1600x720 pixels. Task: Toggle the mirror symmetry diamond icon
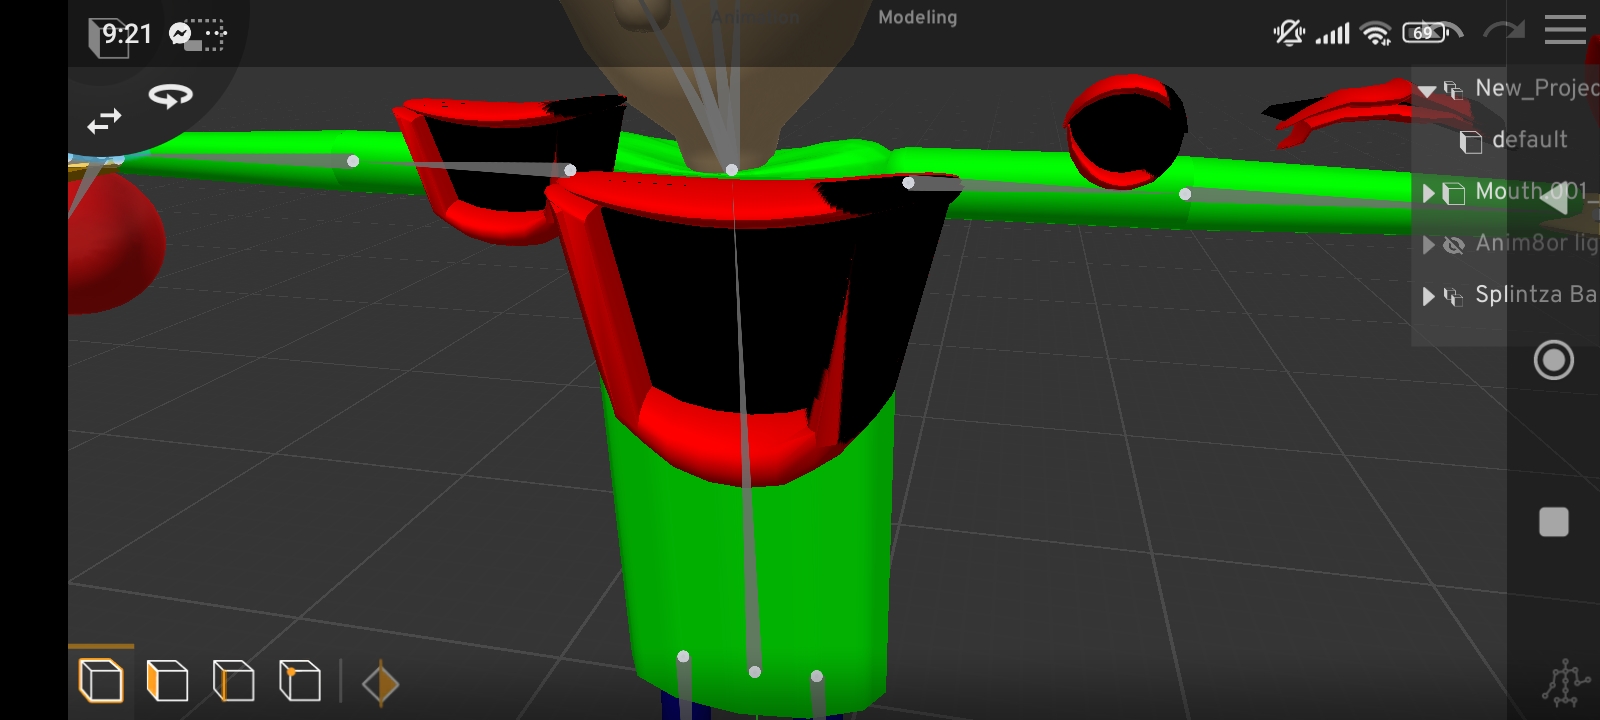(380, 684)
